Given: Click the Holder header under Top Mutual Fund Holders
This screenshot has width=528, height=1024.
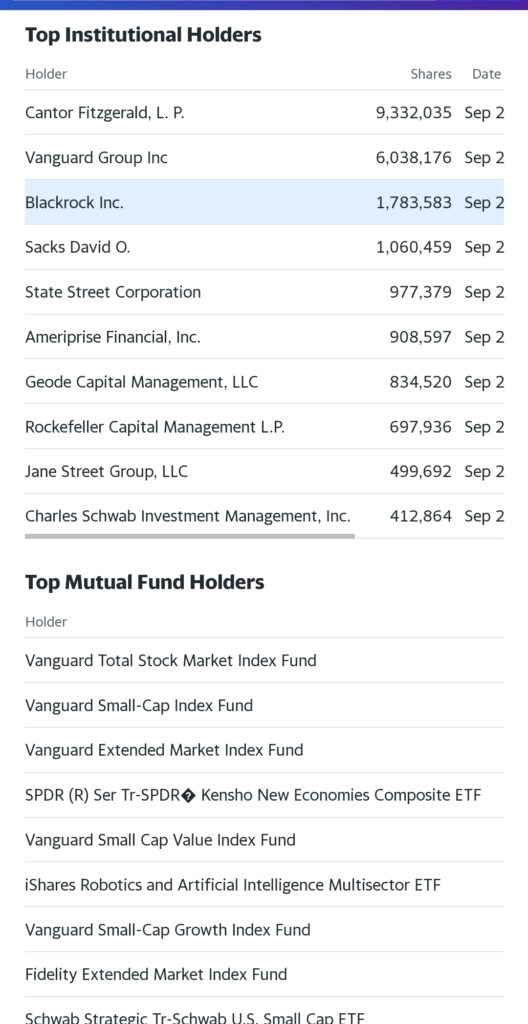Looking at the screenshot, I should (x=46, y=622).
